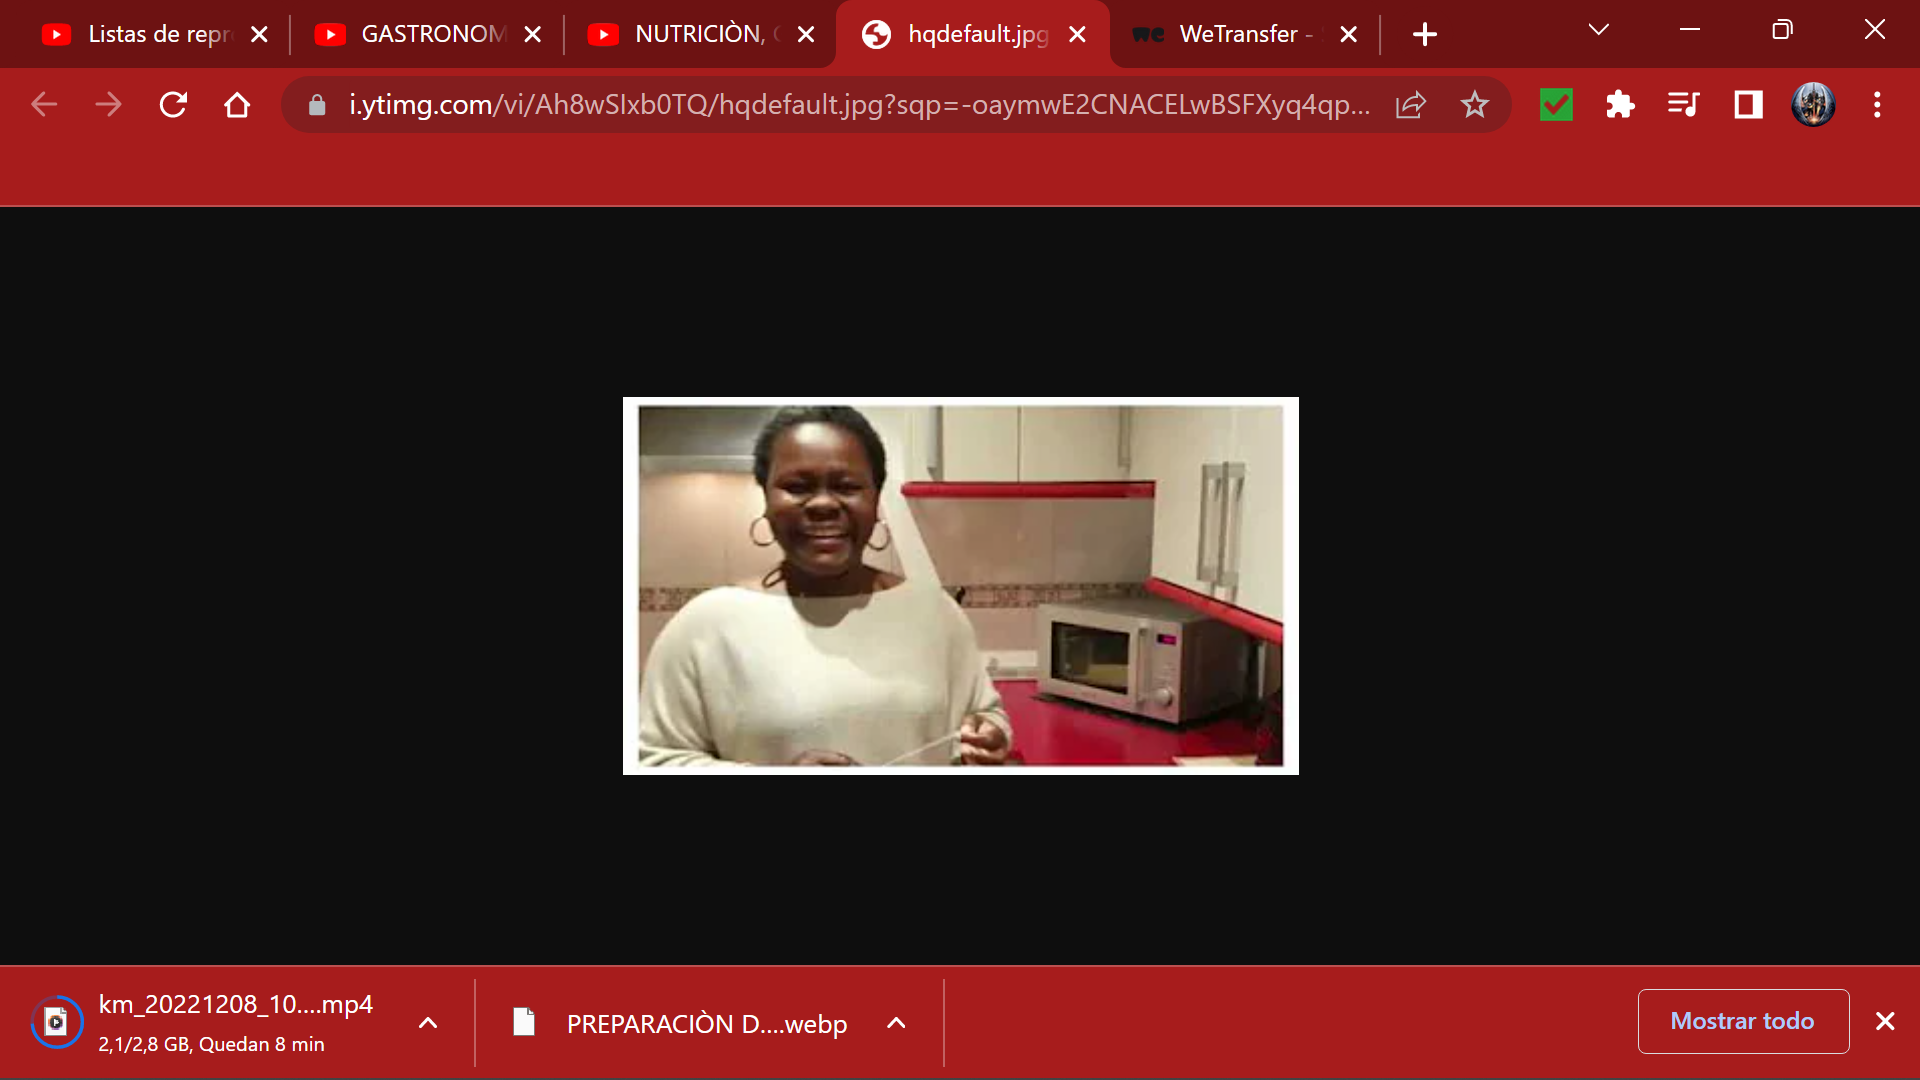This screenshot has width=1920, height=1080.
Task: Reload the page with the refresh icon
Action: 173,105
